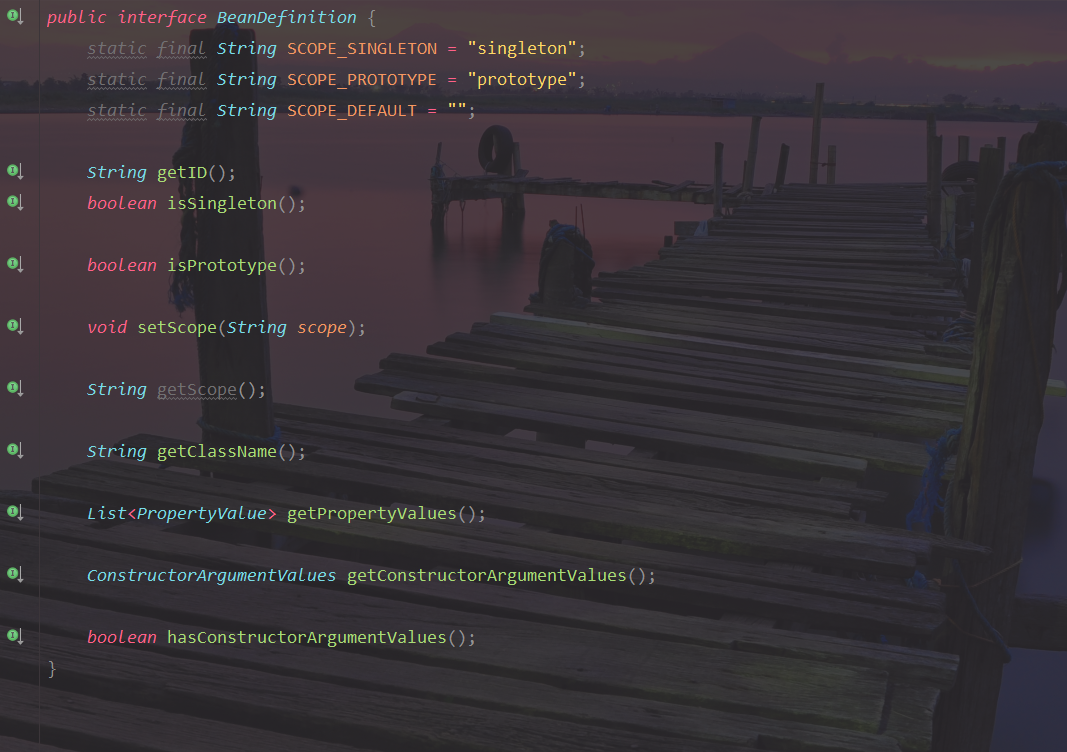Click the getID method name
The height and width of the screenshot is (752, 1067).
coord(182,173)
